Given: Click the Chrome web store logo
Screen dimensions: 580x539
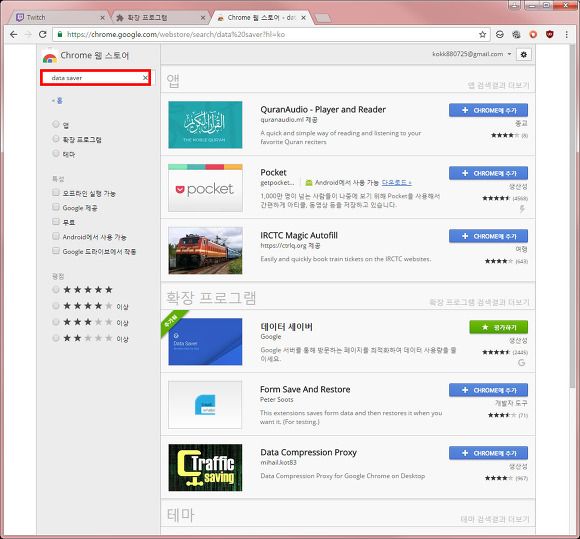Looking at the screenshot, I should click(50, 57).
